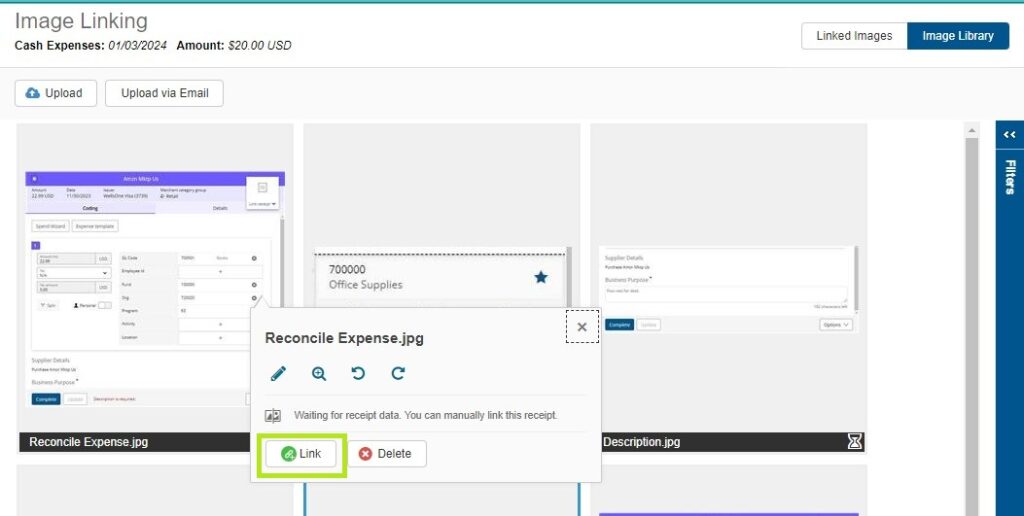
Task: Close the Reconcile Expense.jpg popup
Action: 582,327
